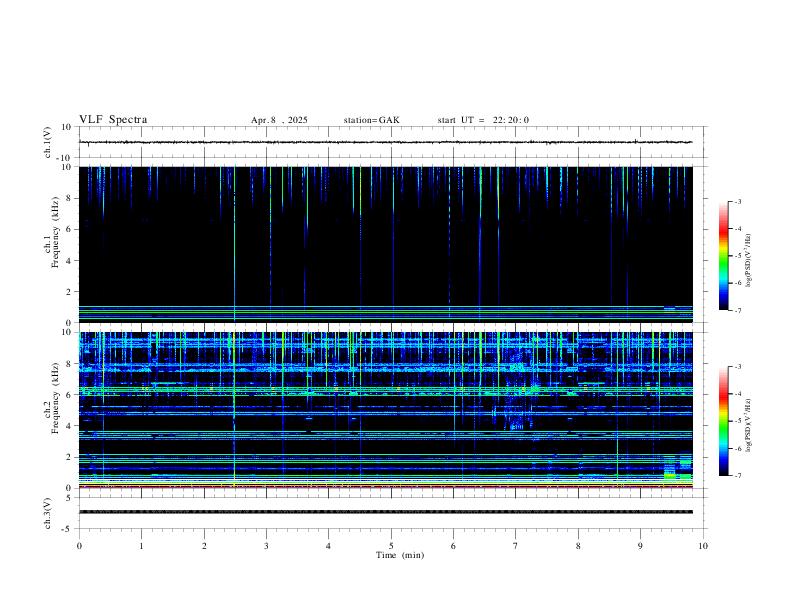The image size is (792, 612).
Task: Click time axis tick label "4"
Action: pyautogui.click(x=328, y=546)
